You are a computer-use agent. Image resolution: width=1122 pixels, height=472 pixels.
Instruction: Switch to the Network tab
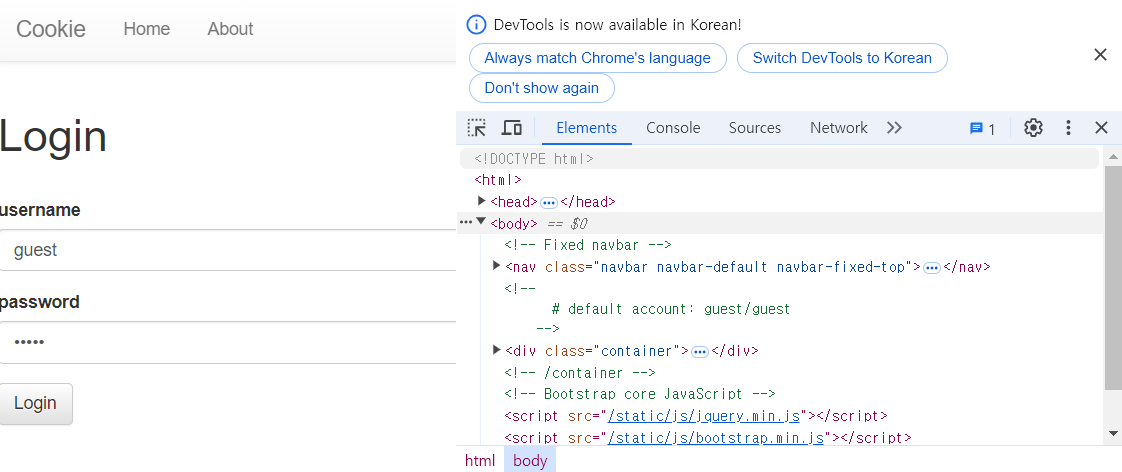pyautogui.click(x=838, y=128)
